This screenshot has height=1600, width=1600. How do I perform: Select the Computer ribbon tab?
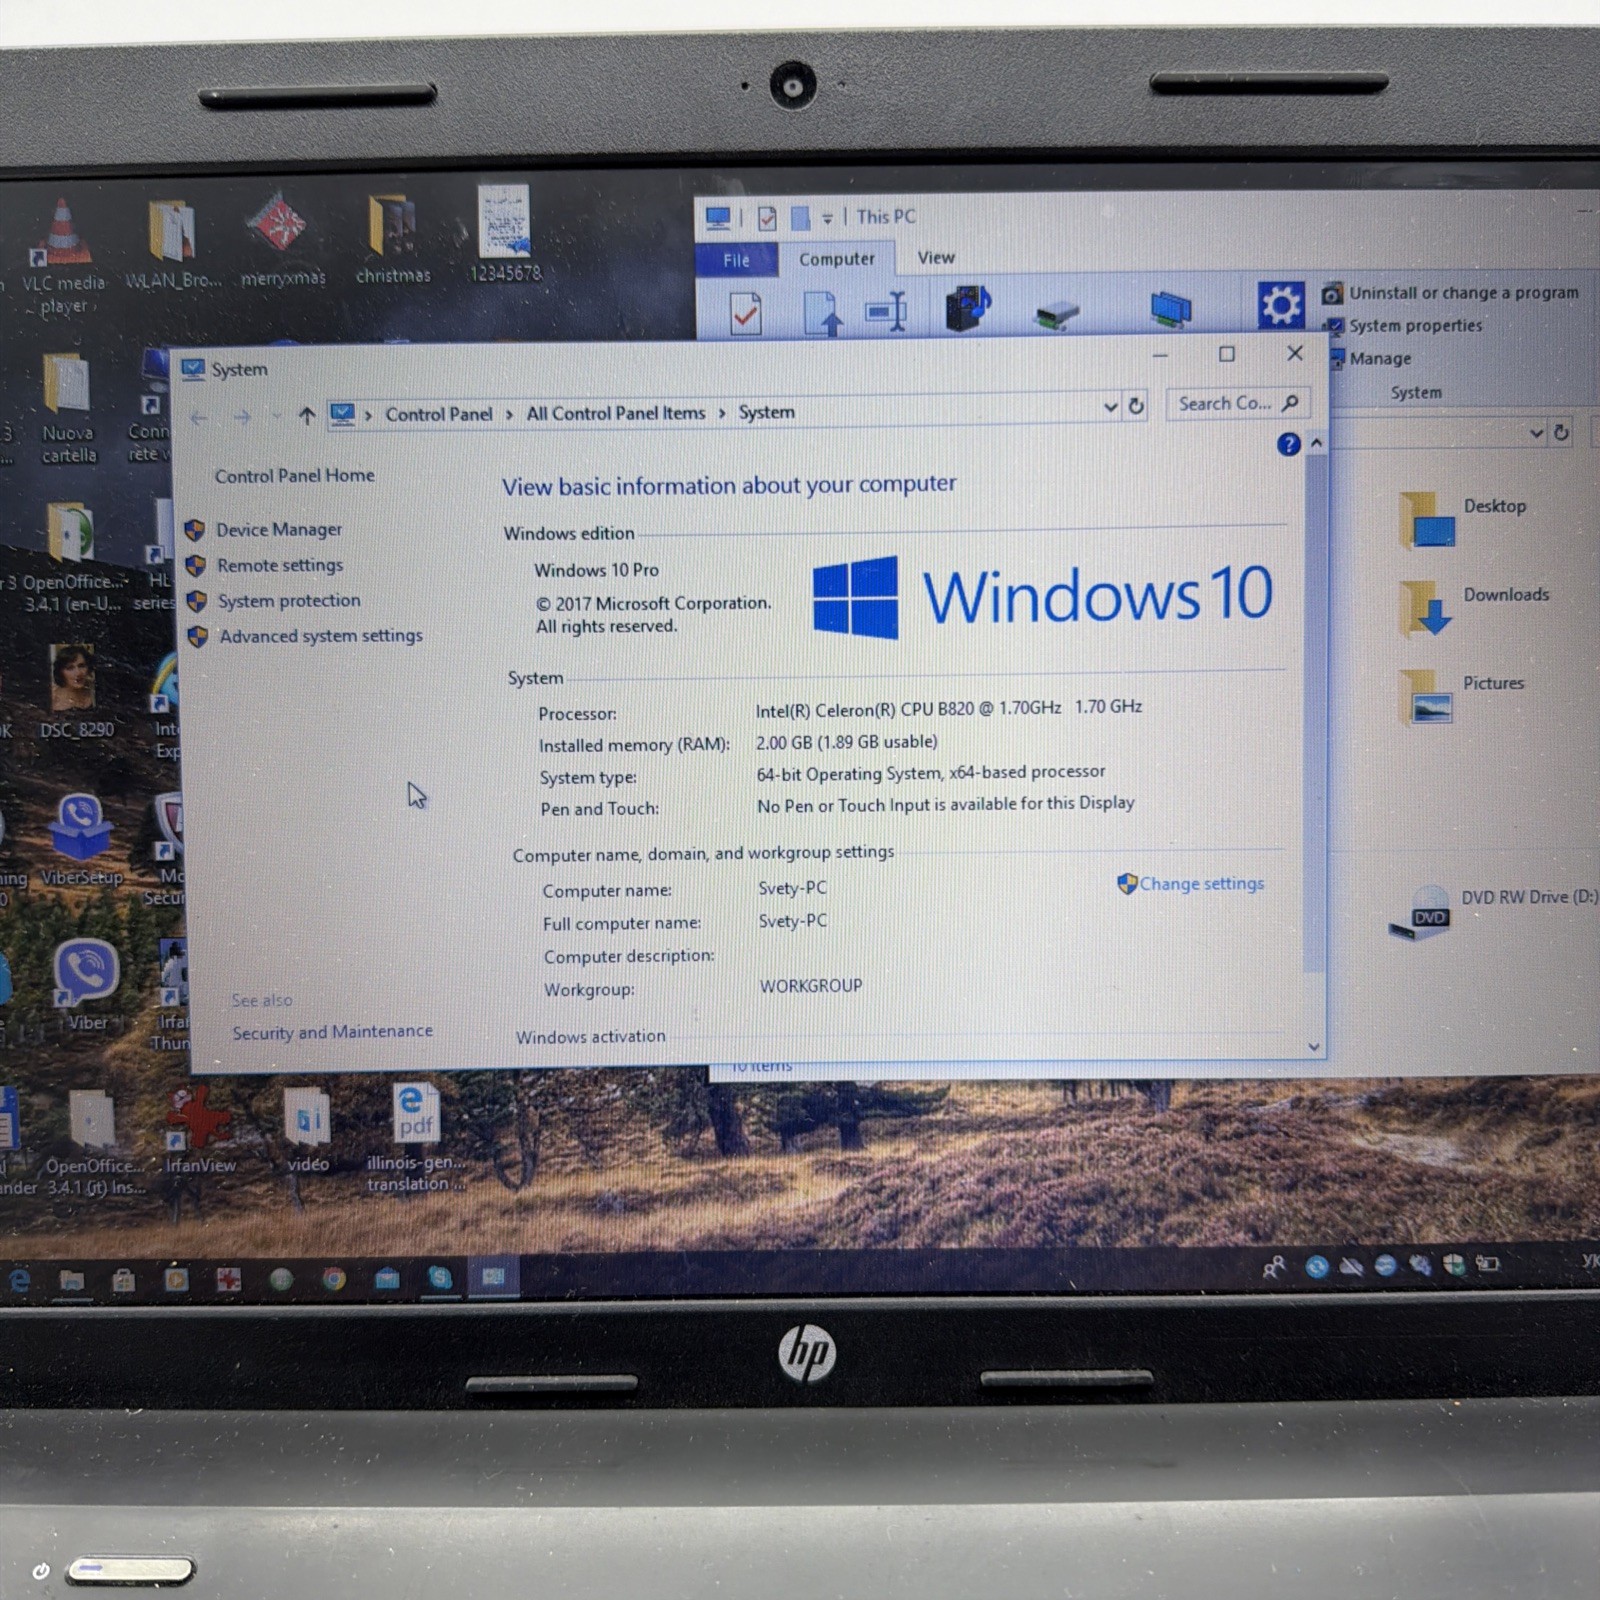(x=837, y=259)
